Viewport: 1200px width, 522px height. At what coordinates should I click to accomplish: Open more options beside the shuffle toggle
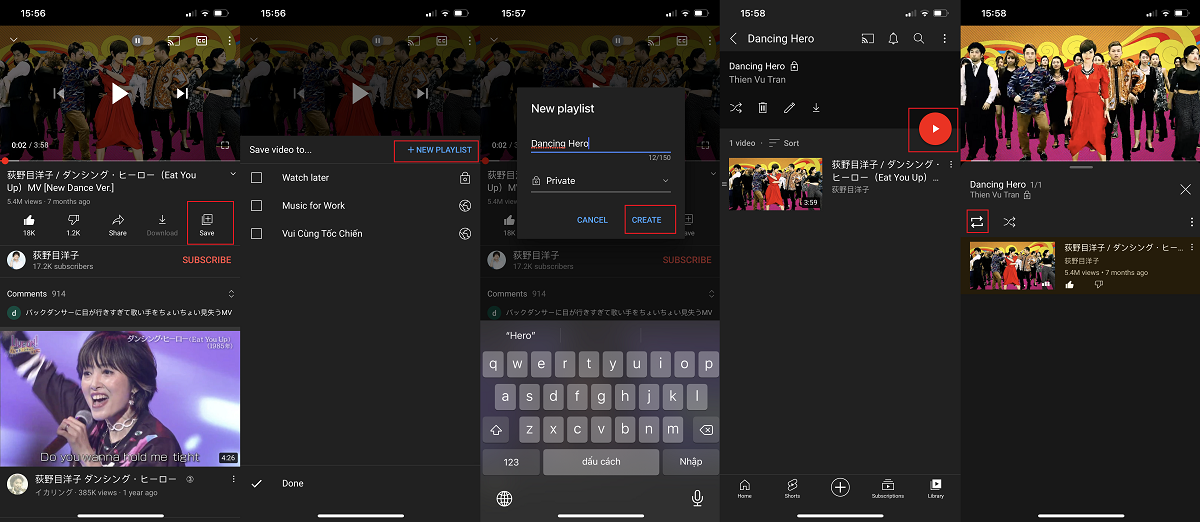[1191, 221]
